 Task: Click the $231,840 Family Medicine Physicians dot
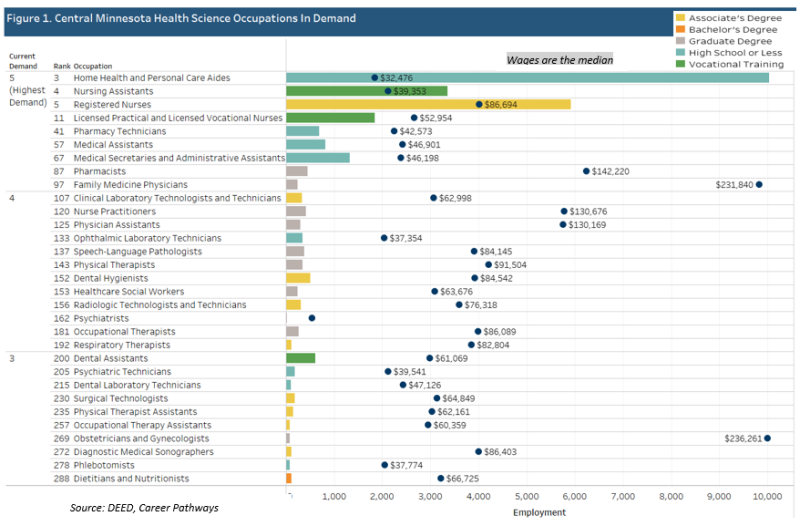(759, 184)
